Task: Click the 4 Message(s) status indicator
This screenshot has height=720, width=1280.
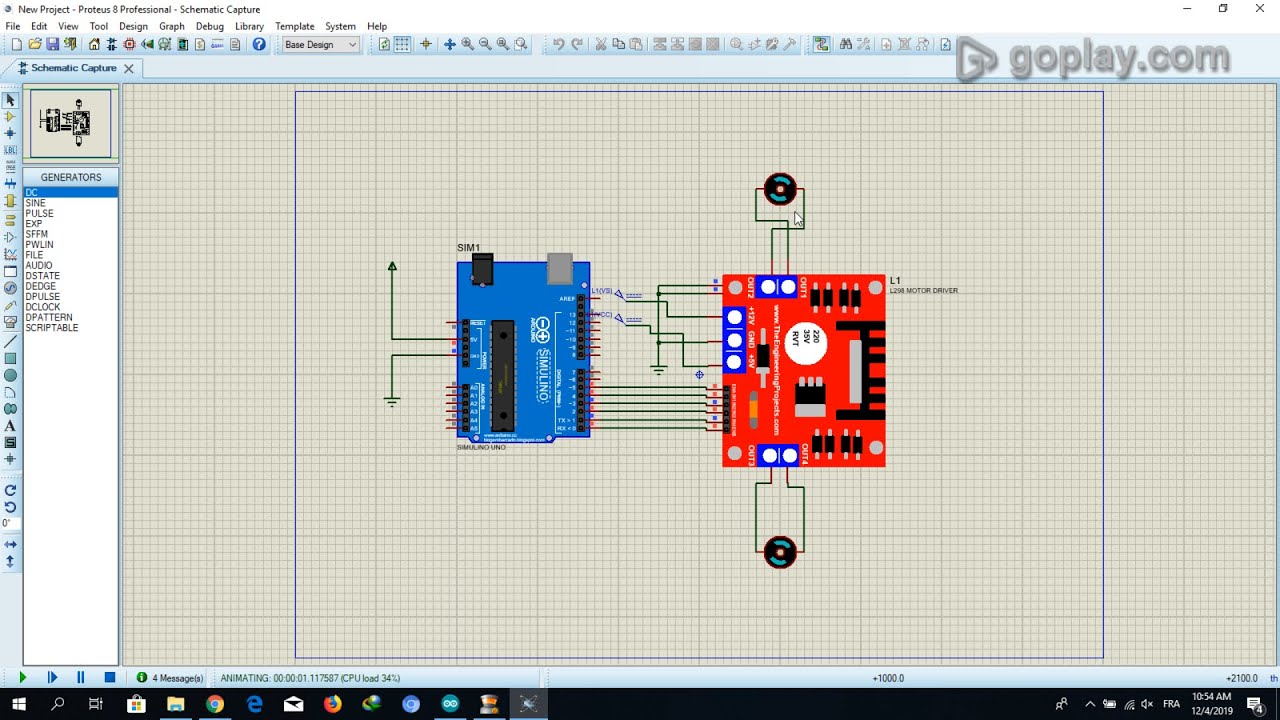Action: point(170,678)
